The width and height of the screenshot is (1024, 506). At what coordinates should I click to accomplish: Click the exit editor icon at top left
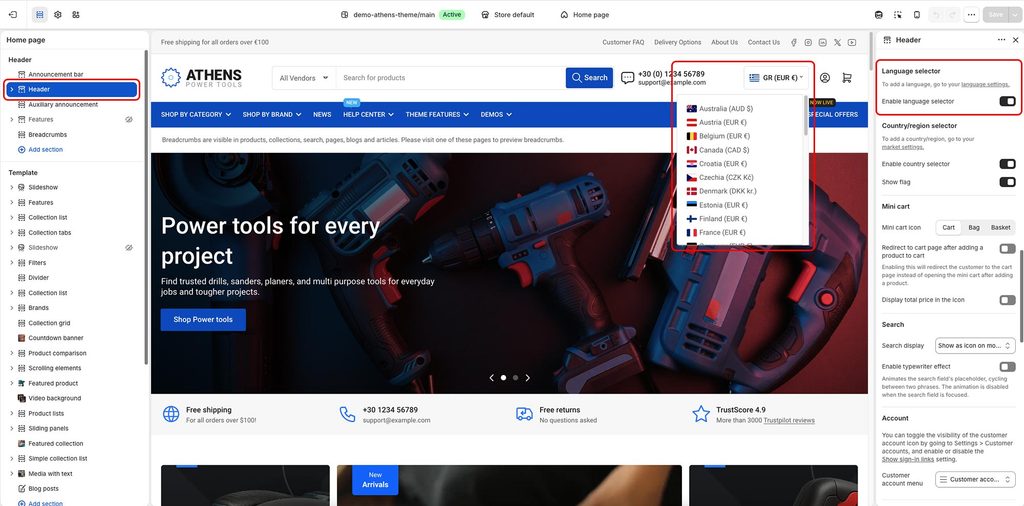click(x=13, y=14)
